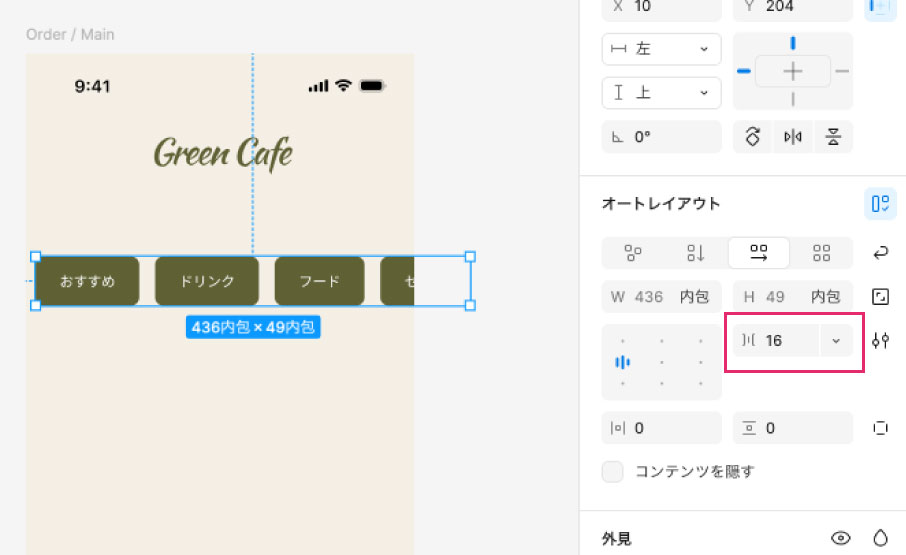Viewport: 906px width, 555px height.
Task: Open the gap value dropdown arrow
Action: pos(836,341)
